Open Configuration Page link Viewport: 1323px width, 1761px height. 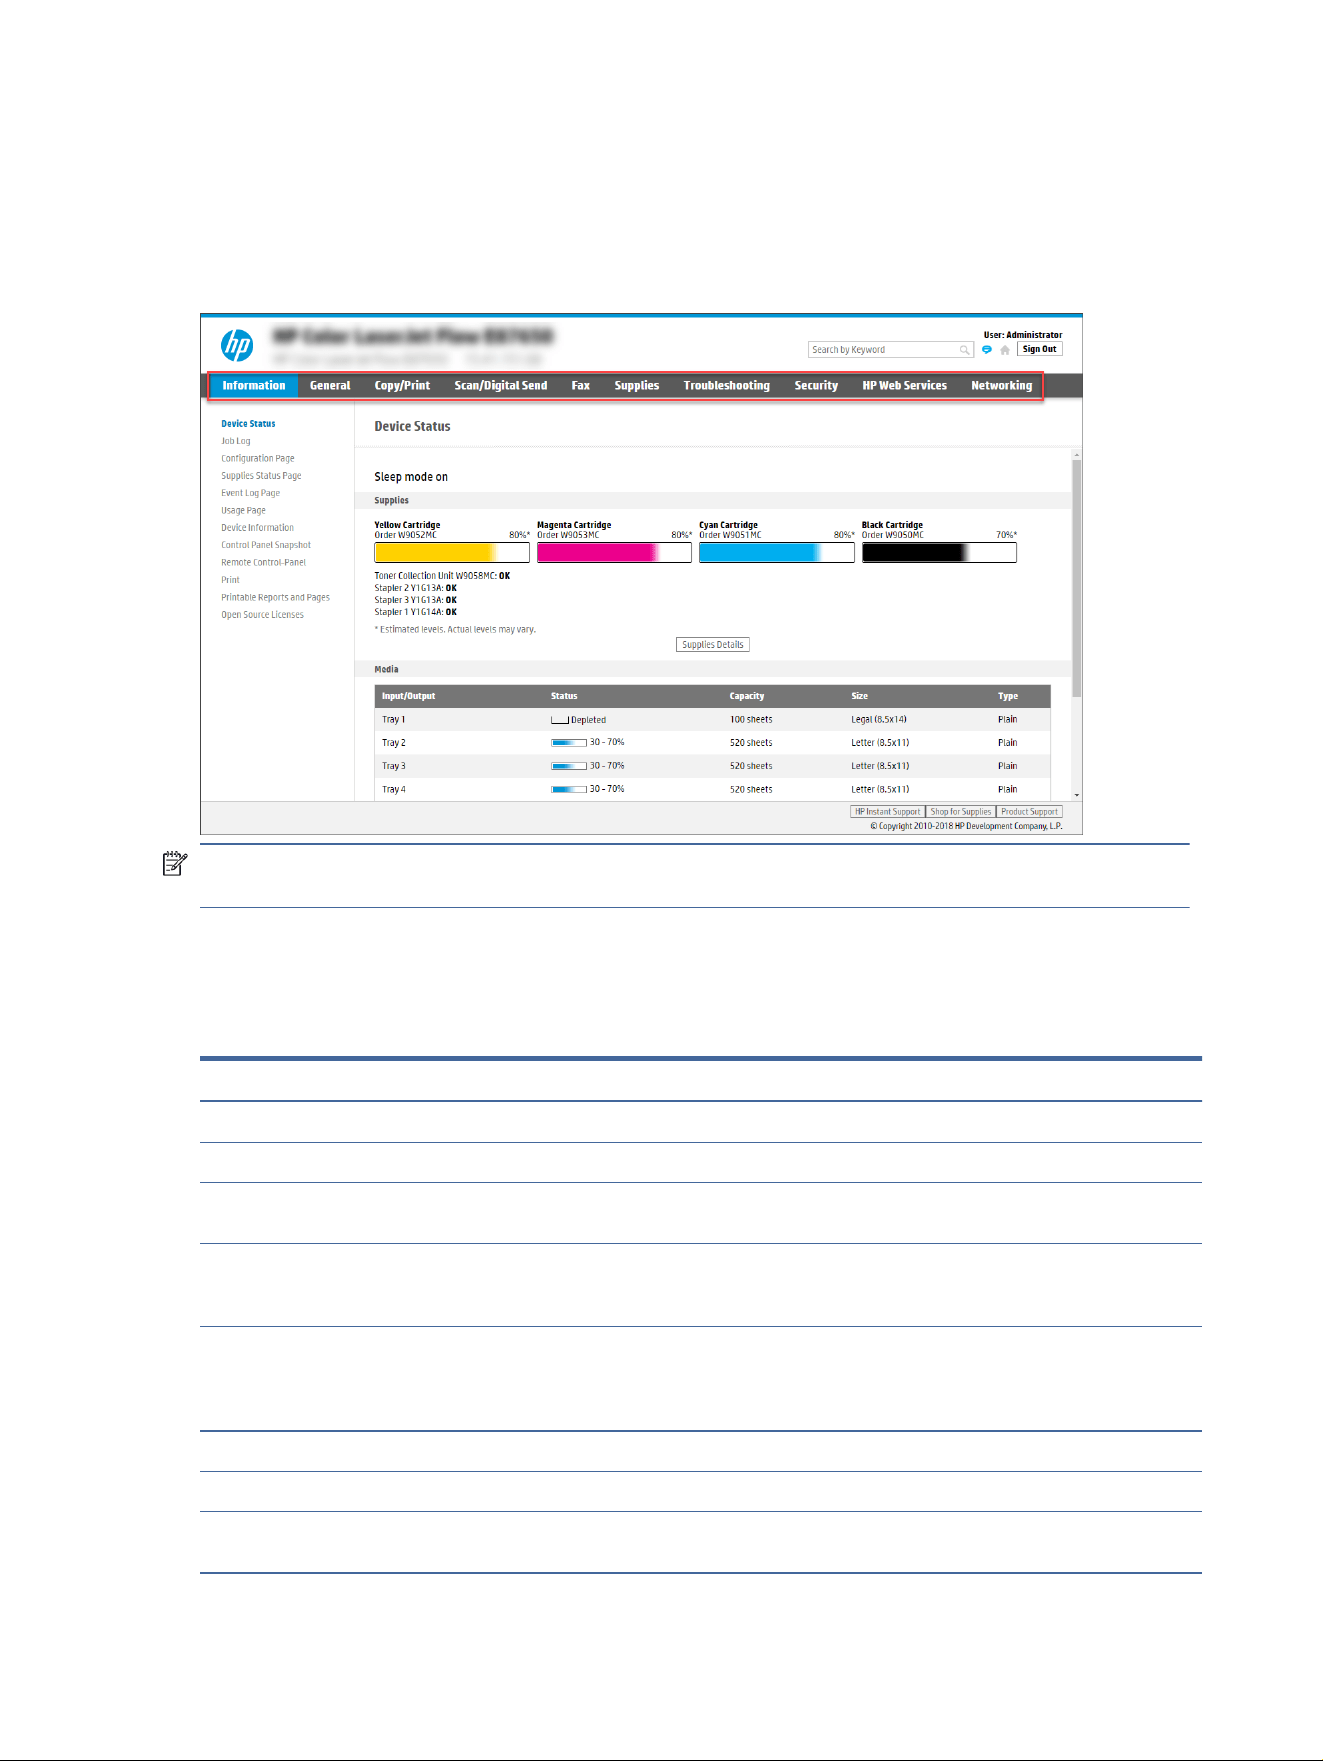258,459
